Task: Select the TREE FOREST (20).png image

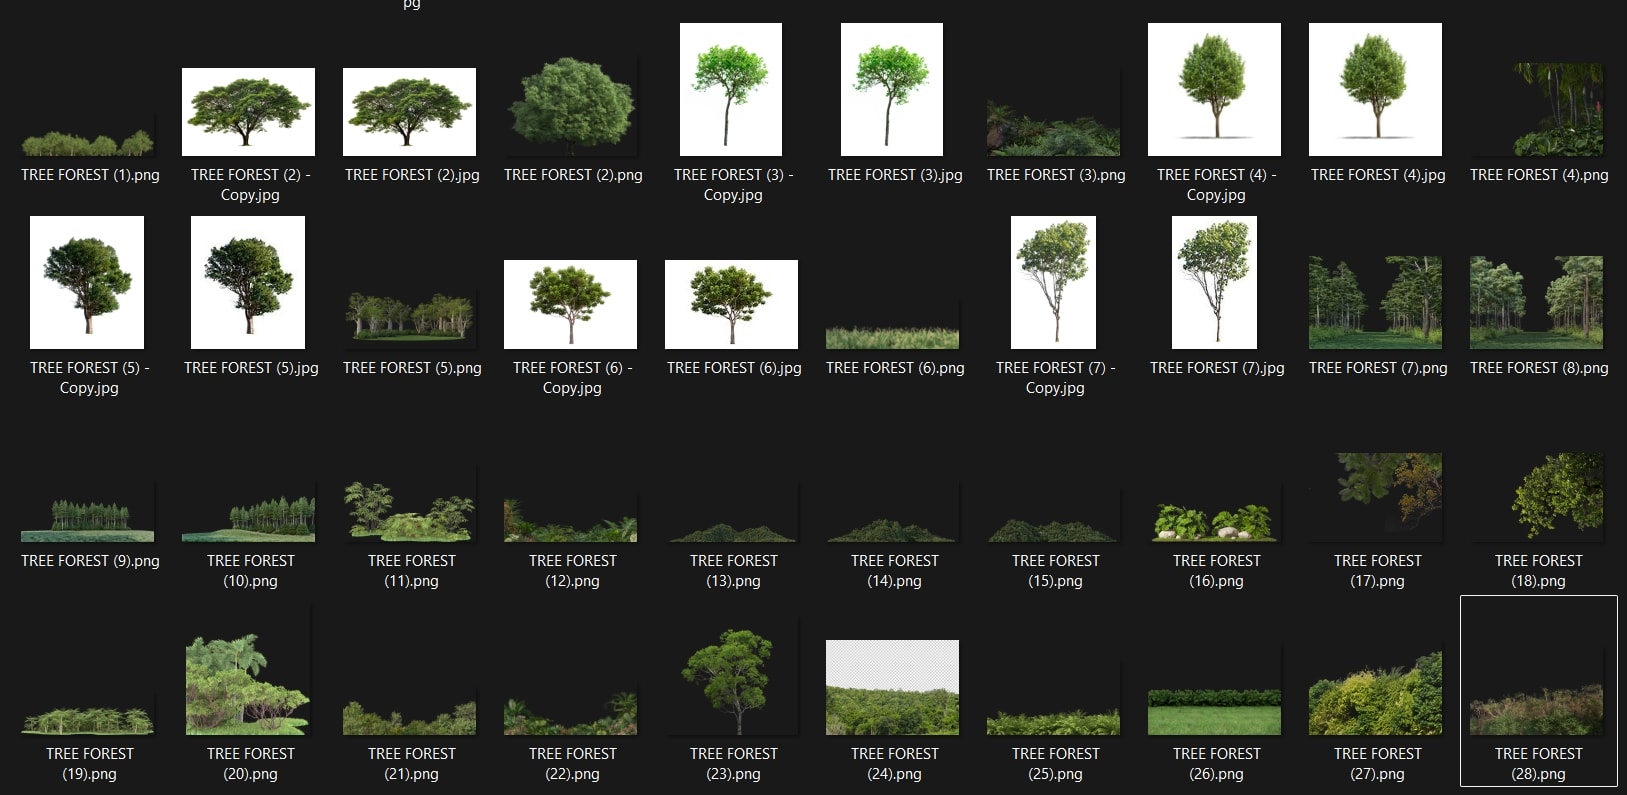Action: (248, 685)
